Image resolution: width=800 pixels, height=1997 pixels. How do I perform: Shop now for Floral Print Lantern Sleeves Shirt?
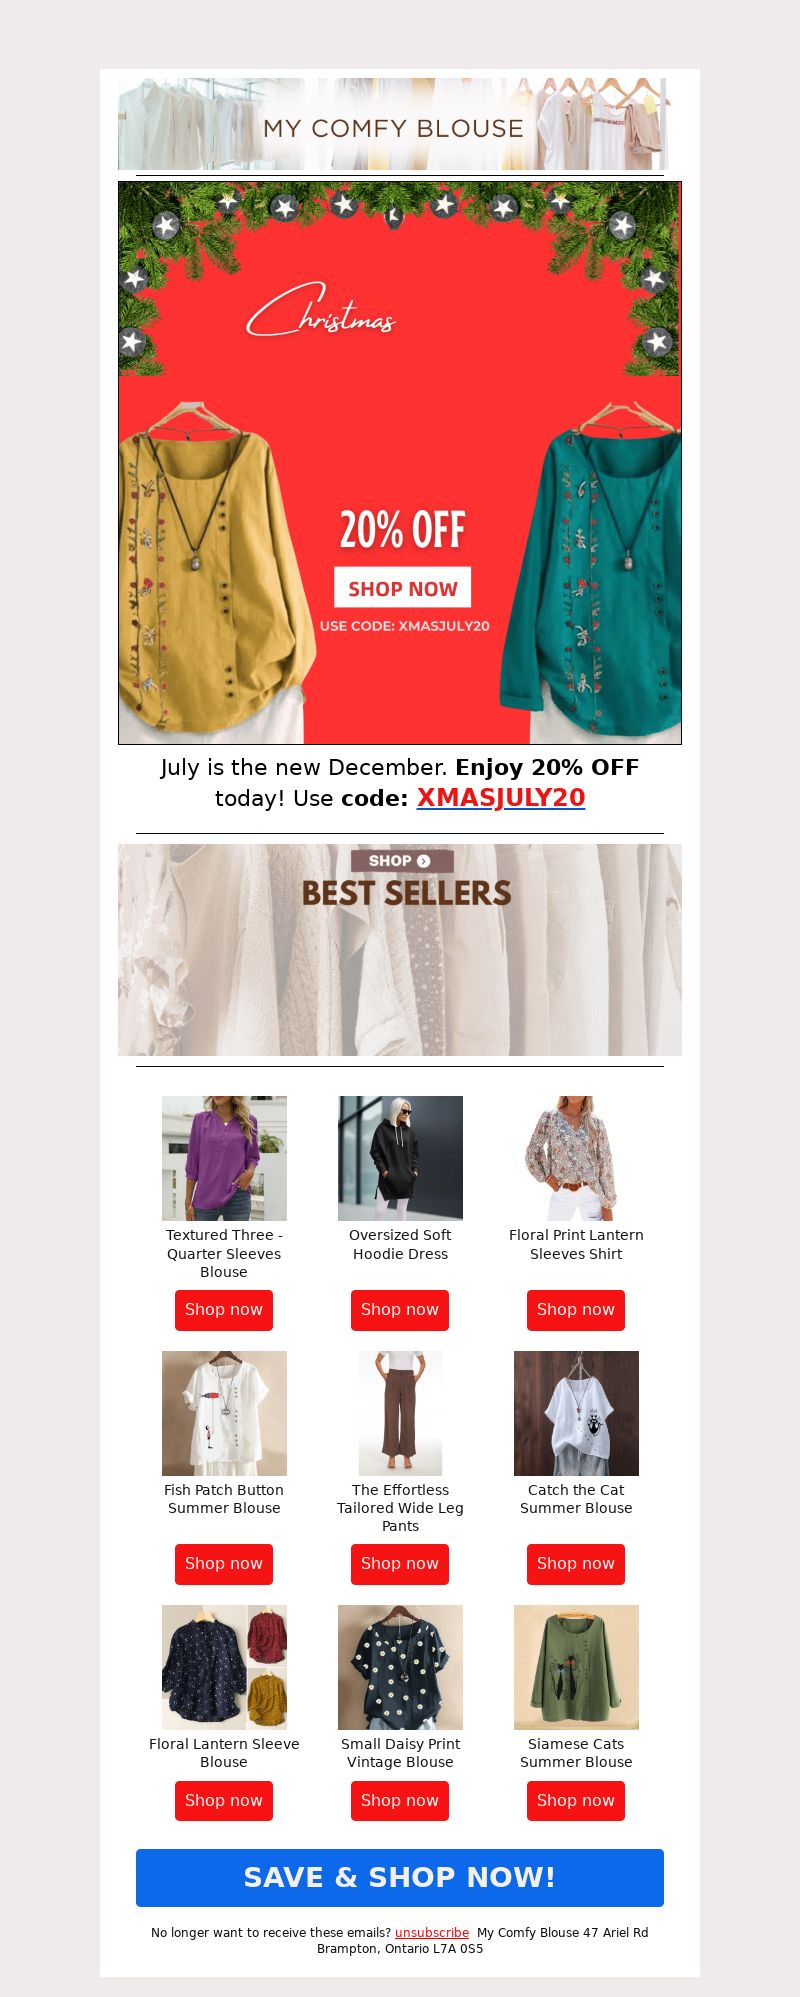(576, 1310)
